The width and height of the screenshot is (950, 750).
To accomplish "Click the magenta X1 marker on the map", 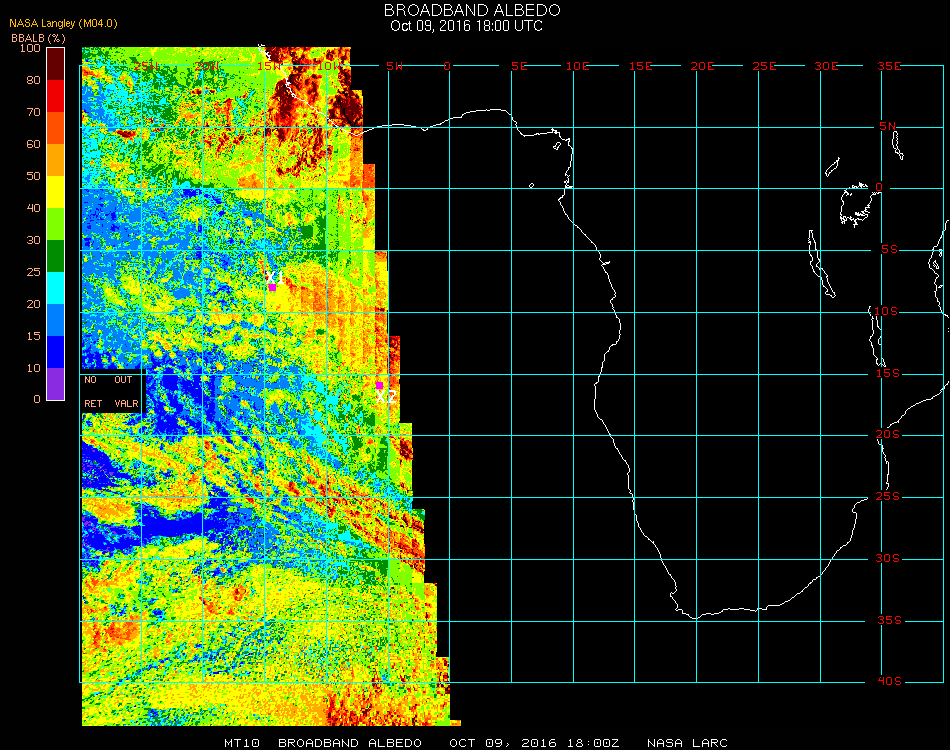I will (x=272, y=287).
